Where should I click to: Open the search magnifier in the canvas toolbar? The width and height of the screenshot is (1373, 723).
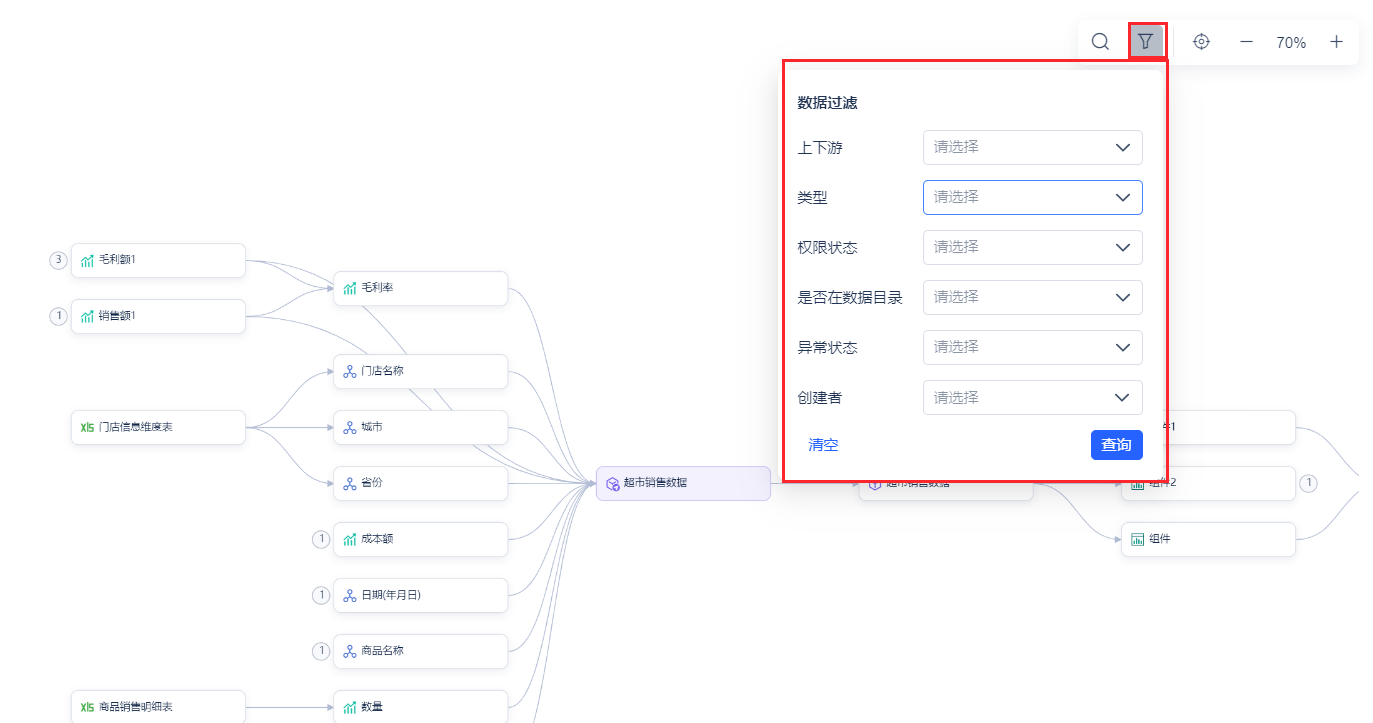pos(1100,42)
